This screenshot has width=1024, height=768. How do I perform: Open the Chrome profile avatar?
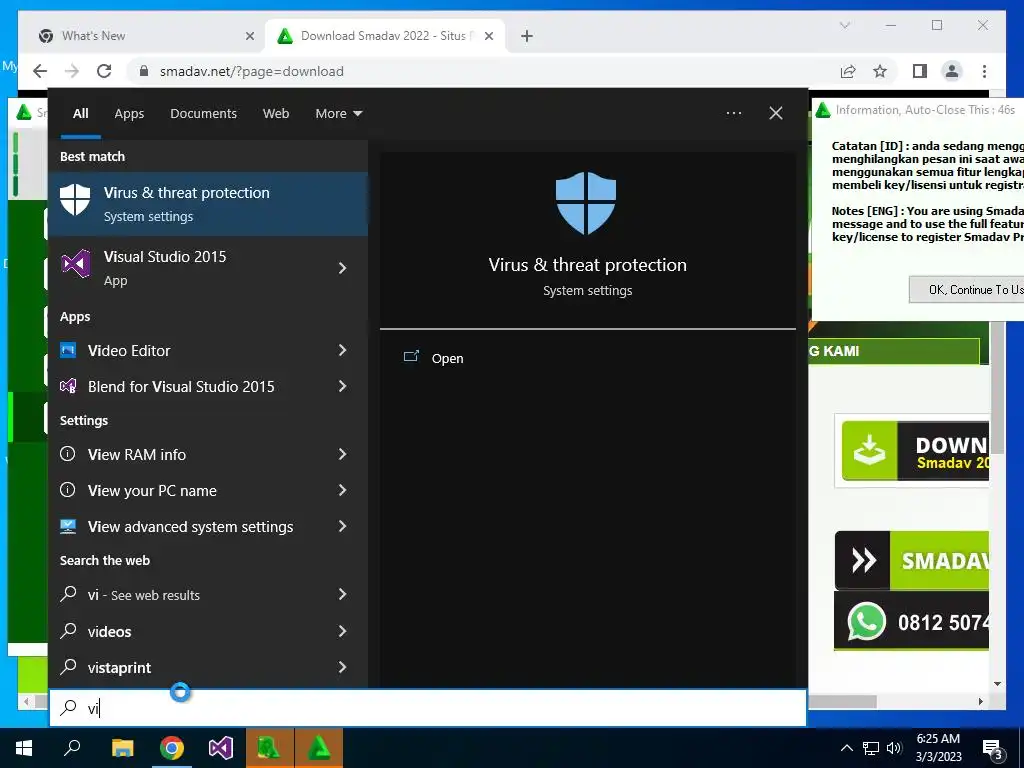click(952, 71)
